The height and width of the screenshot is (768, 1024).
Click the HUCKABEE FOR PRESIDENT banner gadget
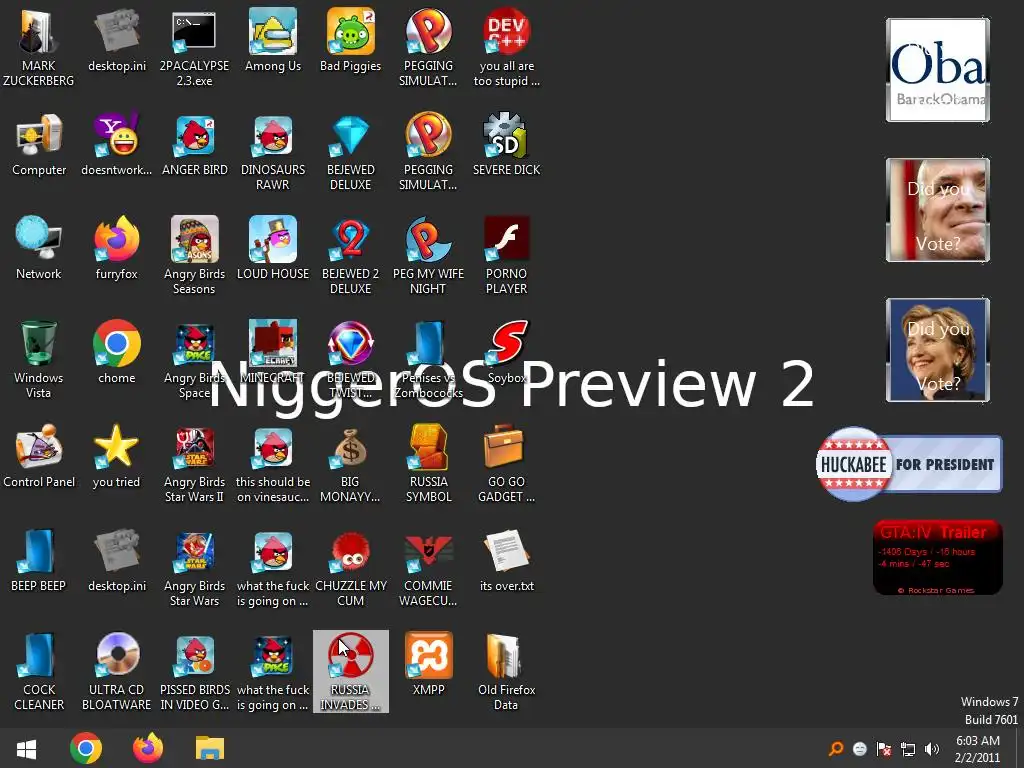[909, 464]
